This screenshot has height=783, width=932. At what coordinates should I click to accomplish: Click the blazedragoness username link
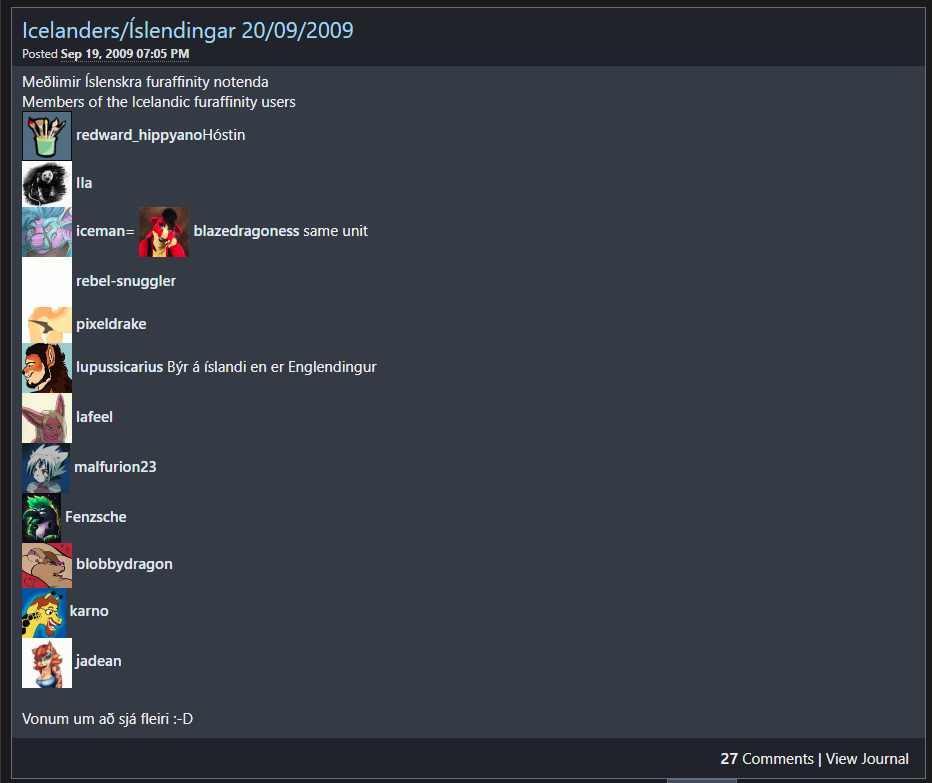tap(246, 231)
